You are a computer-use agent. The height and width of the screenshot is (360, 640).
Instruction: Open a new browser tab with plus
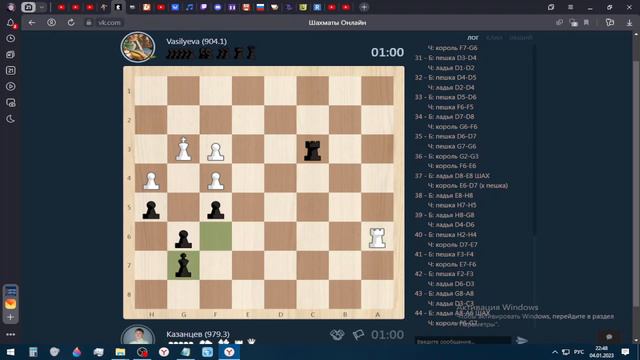364,7
